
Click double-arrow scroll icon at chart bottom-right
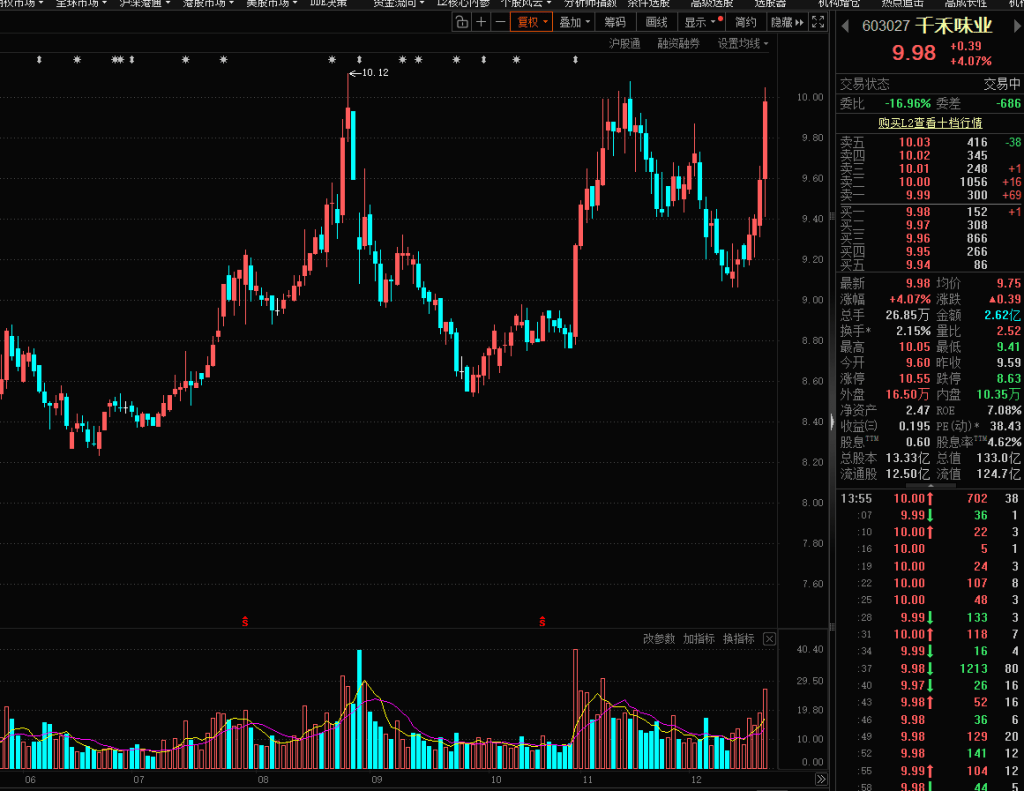point(821,779)
